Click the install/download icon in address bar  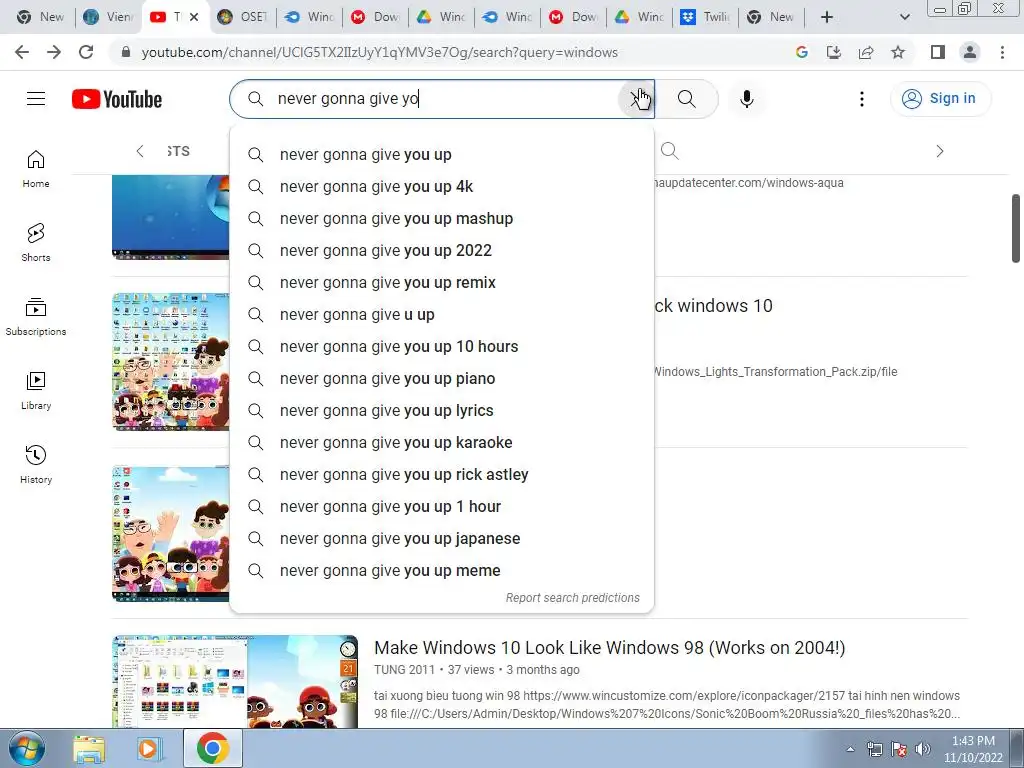(834, 52)
